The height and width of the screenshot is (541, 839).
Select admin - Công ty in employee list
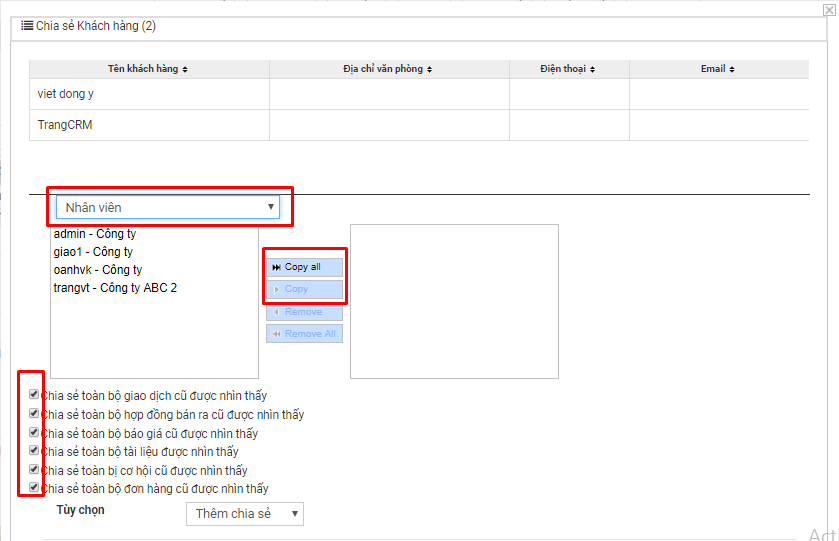[95, 234]
